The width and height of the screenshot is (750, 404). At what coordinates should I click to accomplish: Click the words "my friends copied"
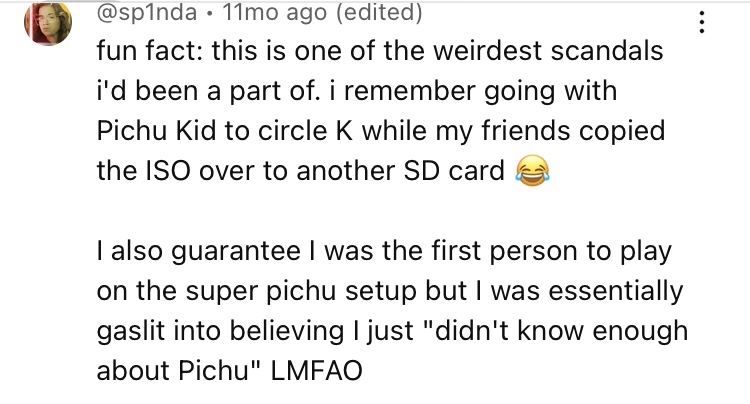click(556, 132)
